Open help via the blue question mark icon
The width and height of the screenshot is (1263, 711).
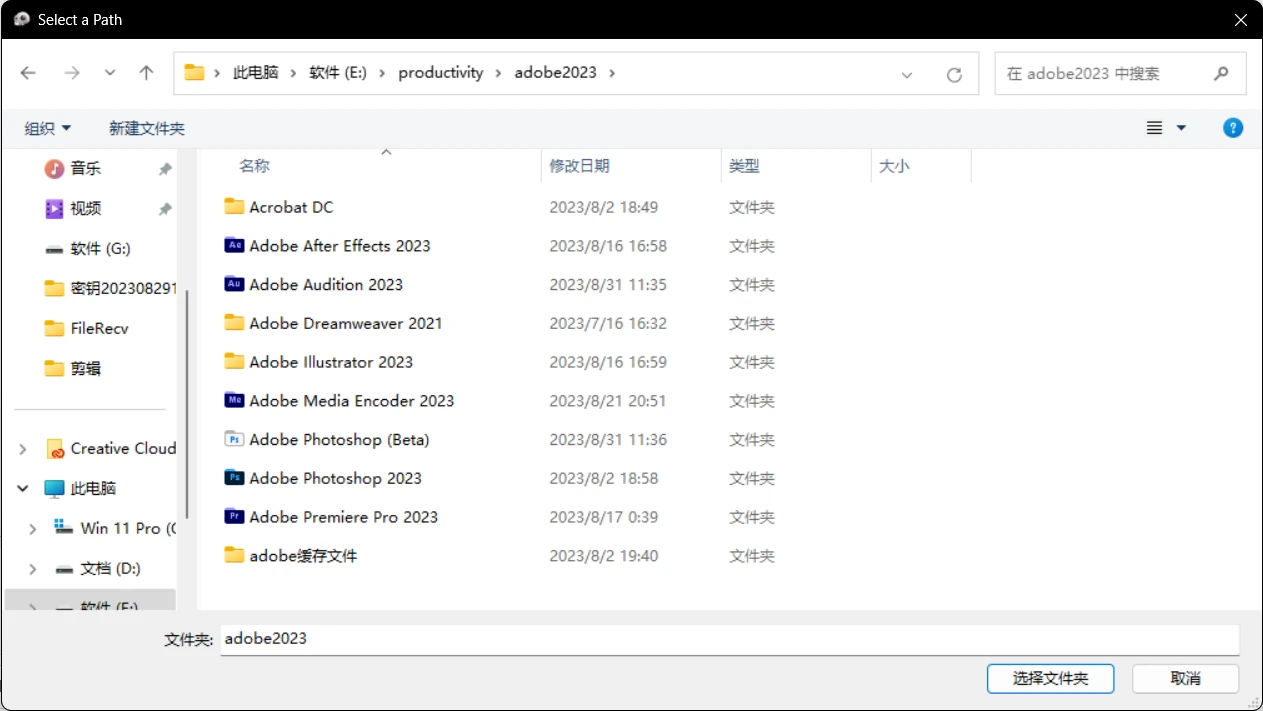coord(1233,128)
